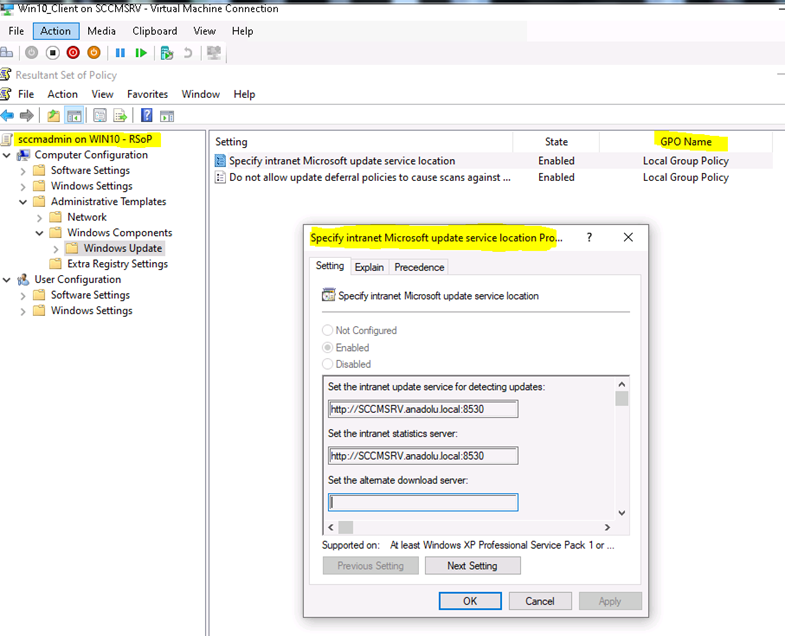Image resolution: width=785 pixels, height=636 pixels.
Task: Click the alternate download server field
Action: pos(423,502)
